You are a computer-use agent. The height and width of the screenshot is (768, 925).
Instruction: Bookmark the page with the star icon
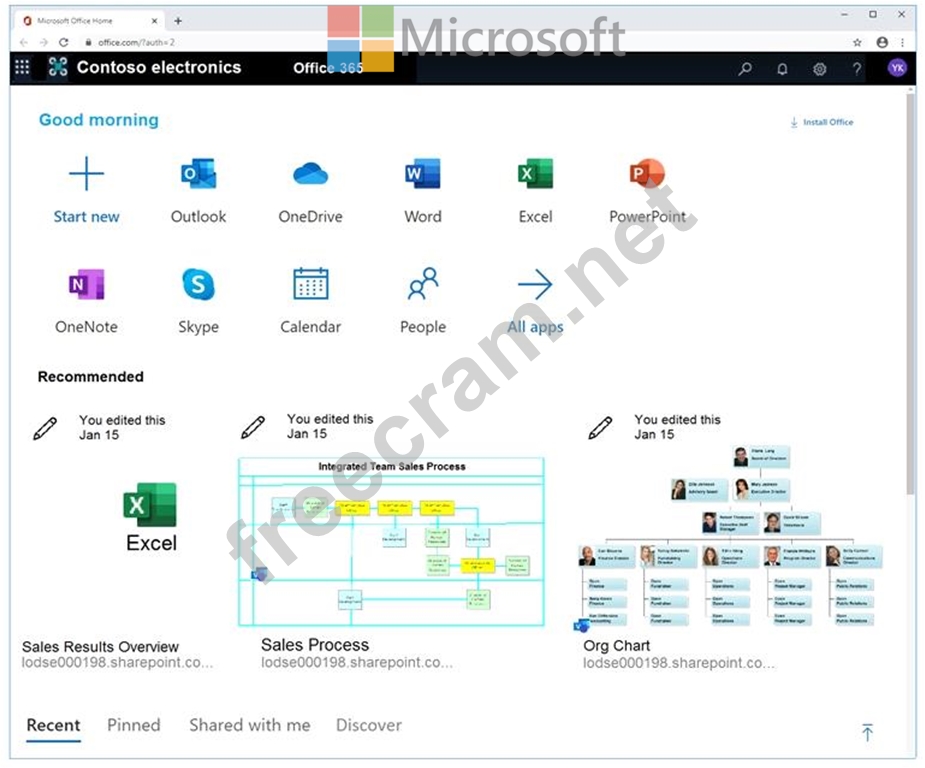pos(857,42)
